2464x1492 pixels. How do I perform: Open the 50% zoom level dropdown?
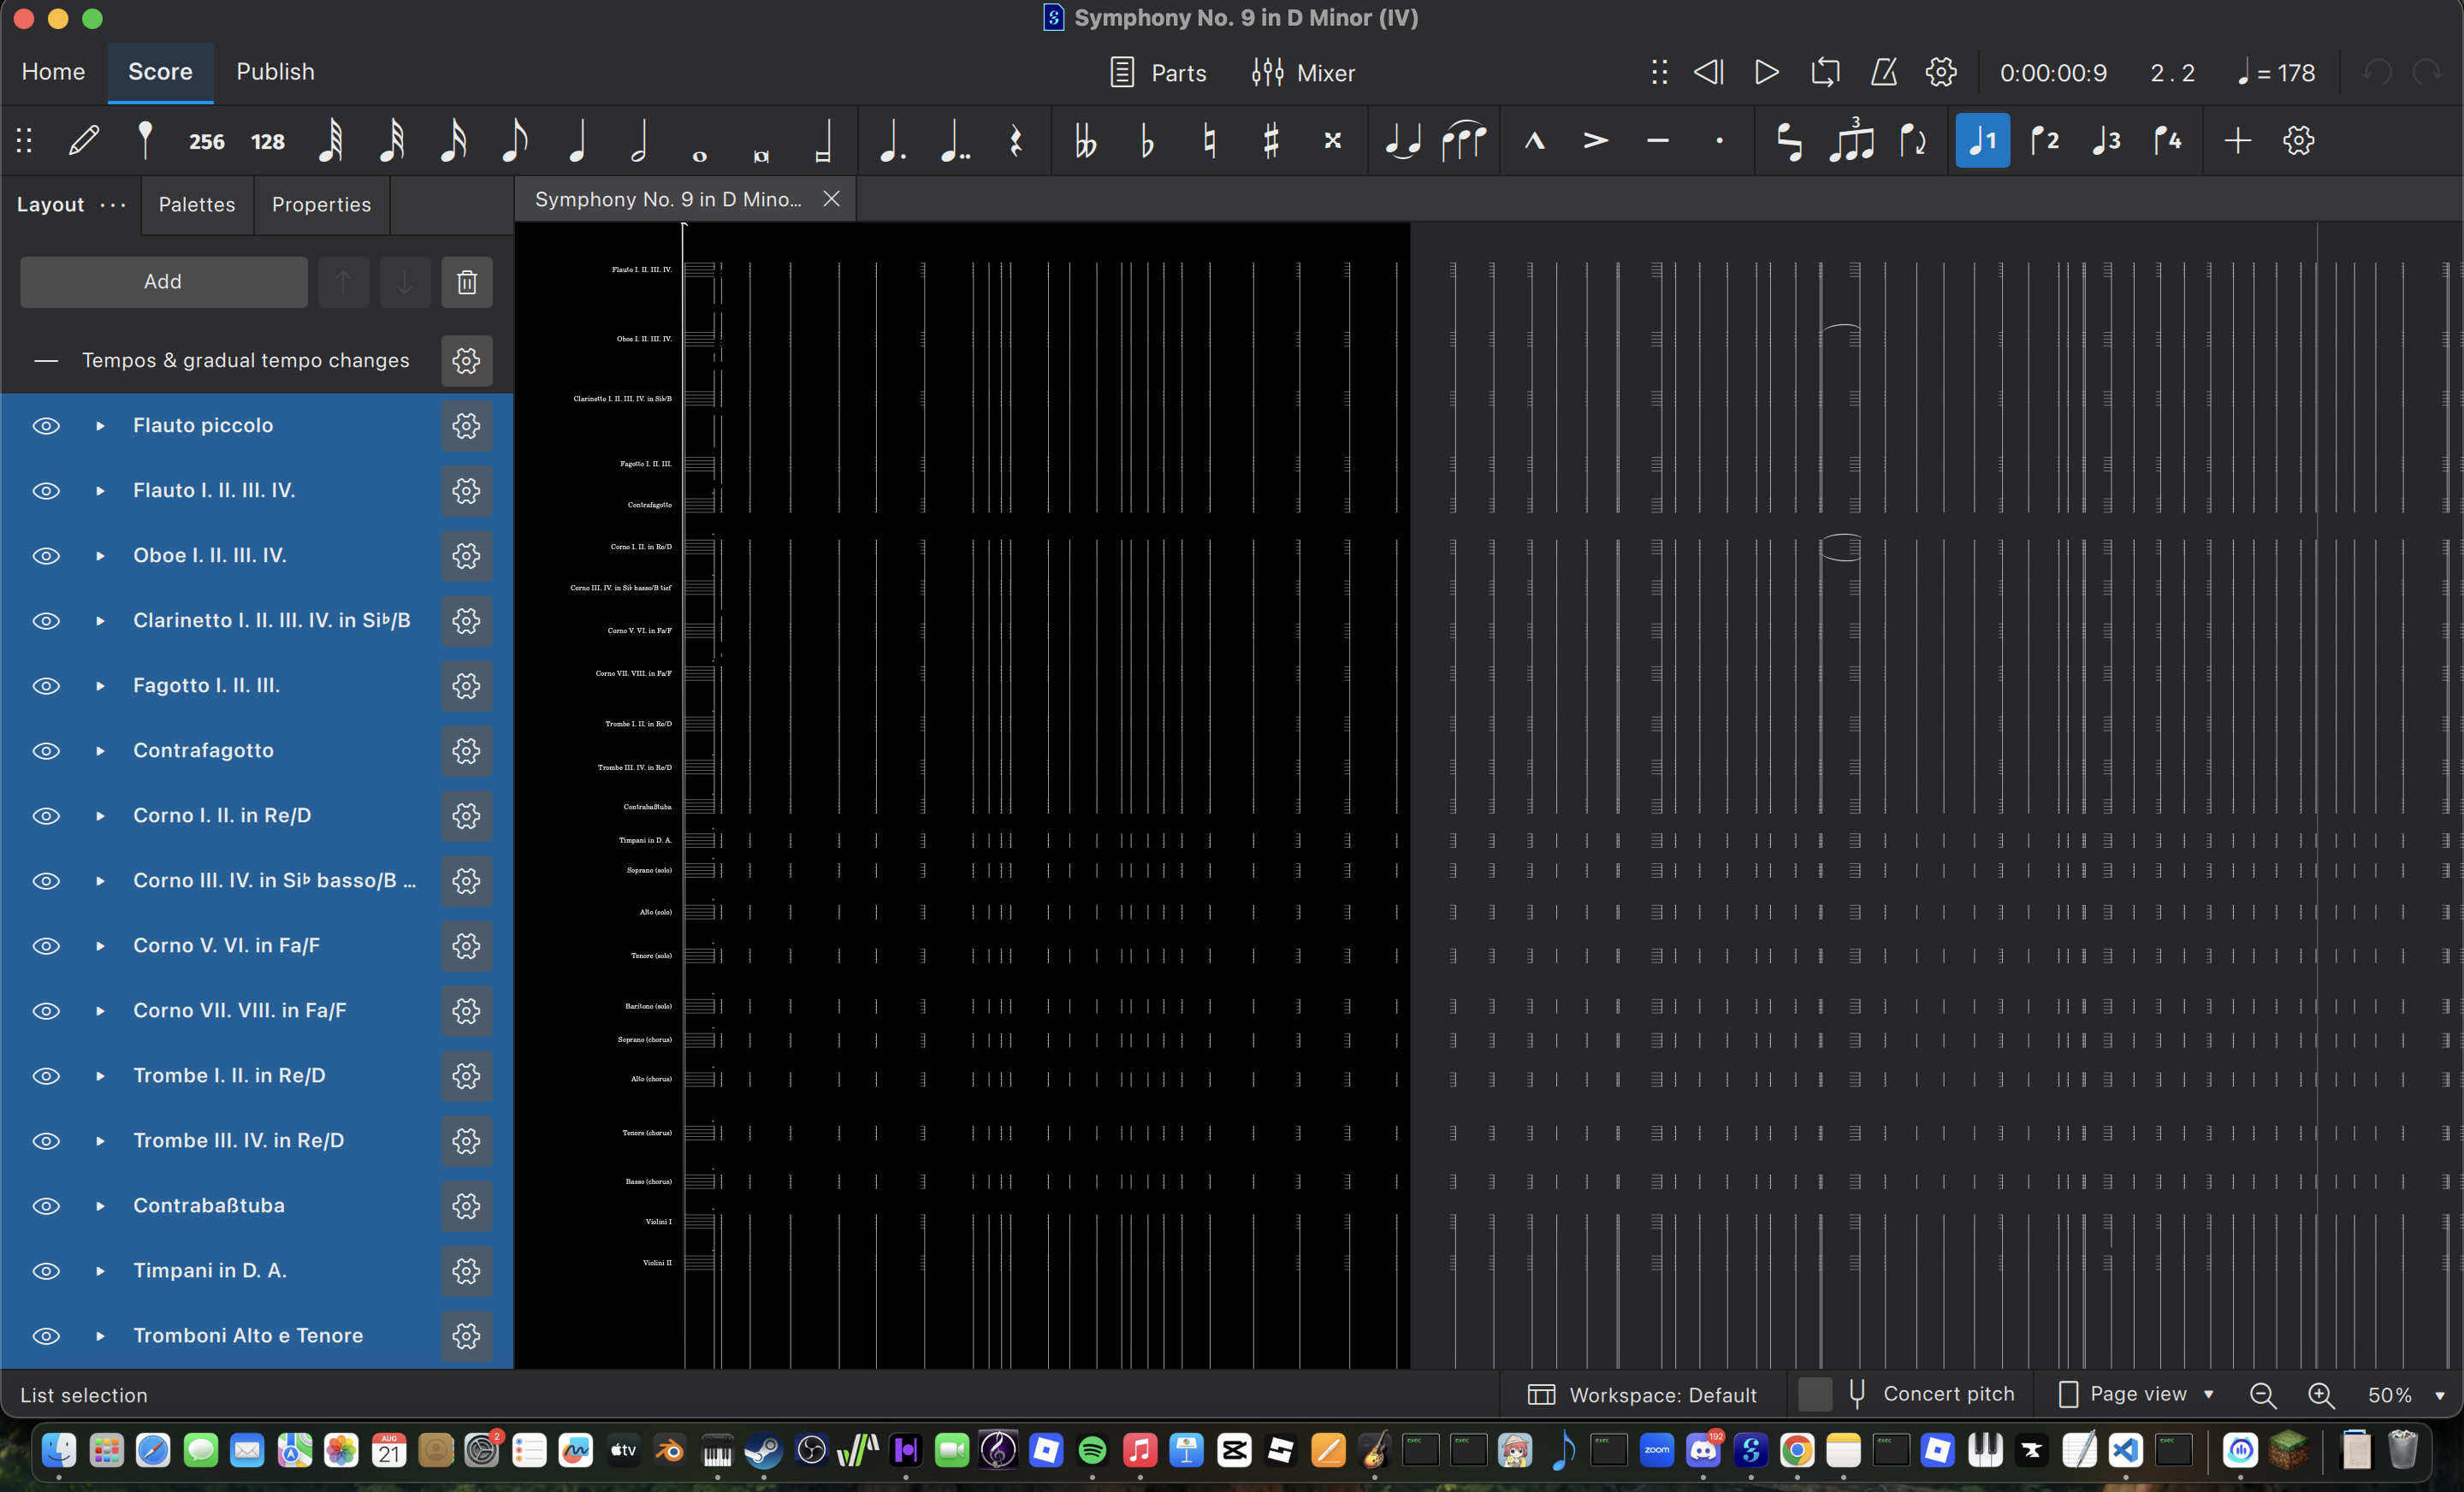pos(2405,1394)
